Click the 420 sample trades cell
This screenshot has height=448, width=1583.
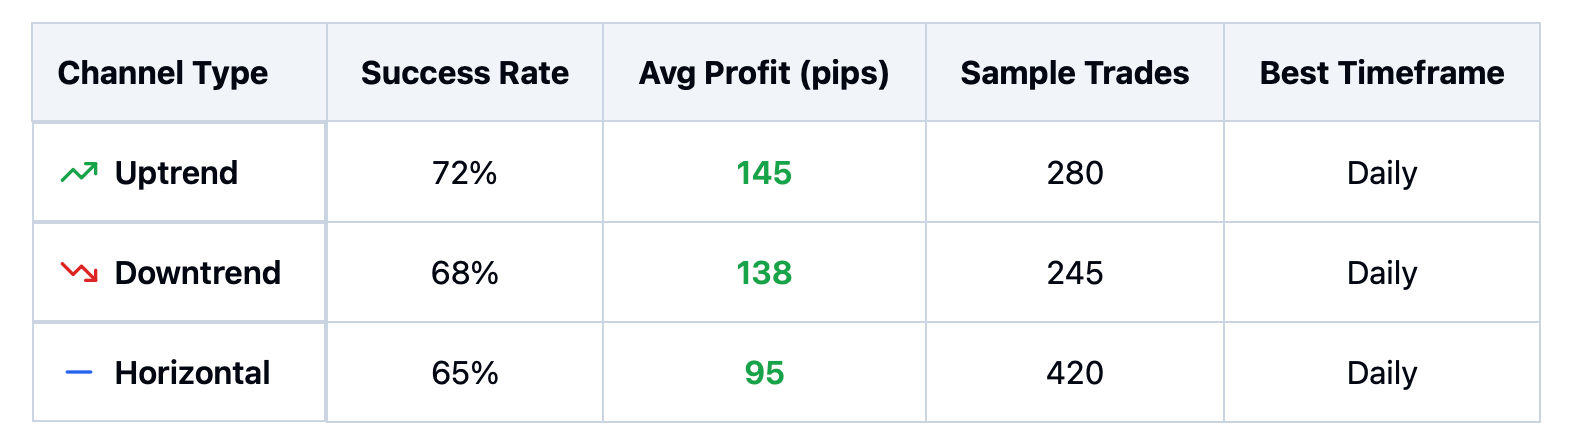(1075, 373)
